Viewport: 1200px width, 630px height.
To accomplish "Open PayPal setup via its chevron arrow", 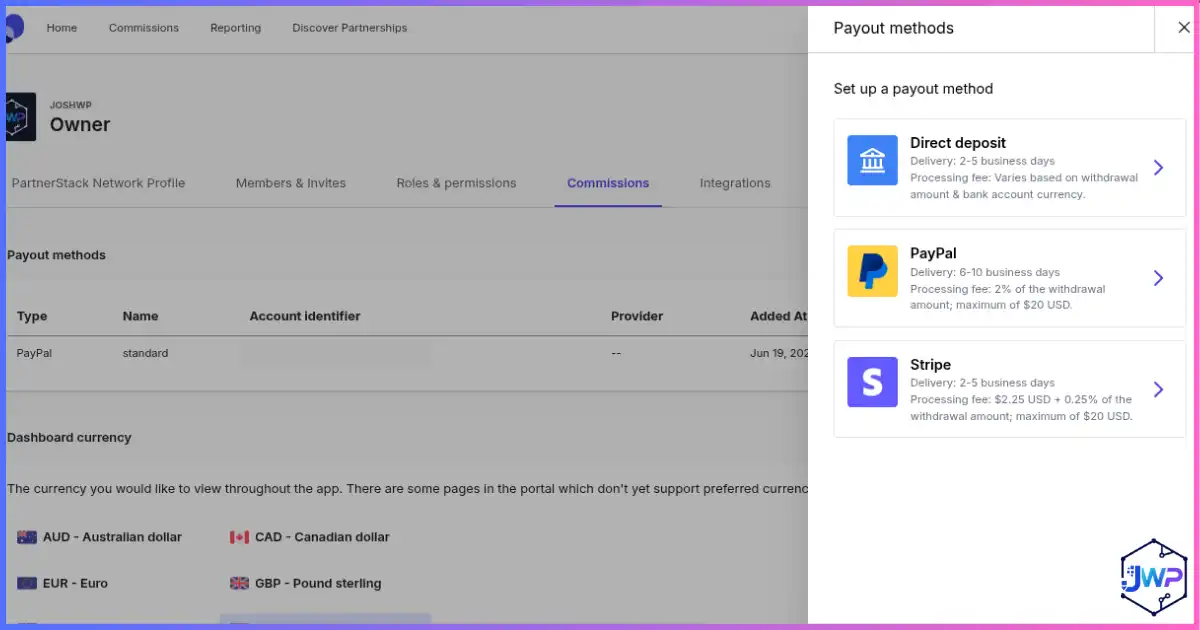I will click(1158, 278).
